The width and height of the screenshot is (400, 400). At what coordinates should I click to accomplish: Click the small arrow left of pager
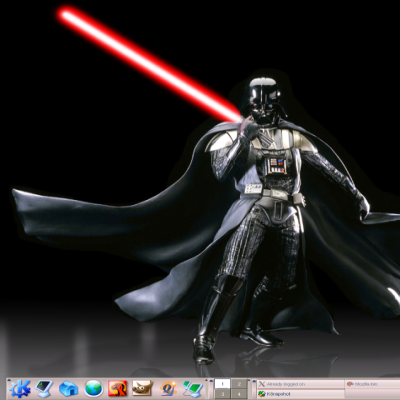click(211, 381)
